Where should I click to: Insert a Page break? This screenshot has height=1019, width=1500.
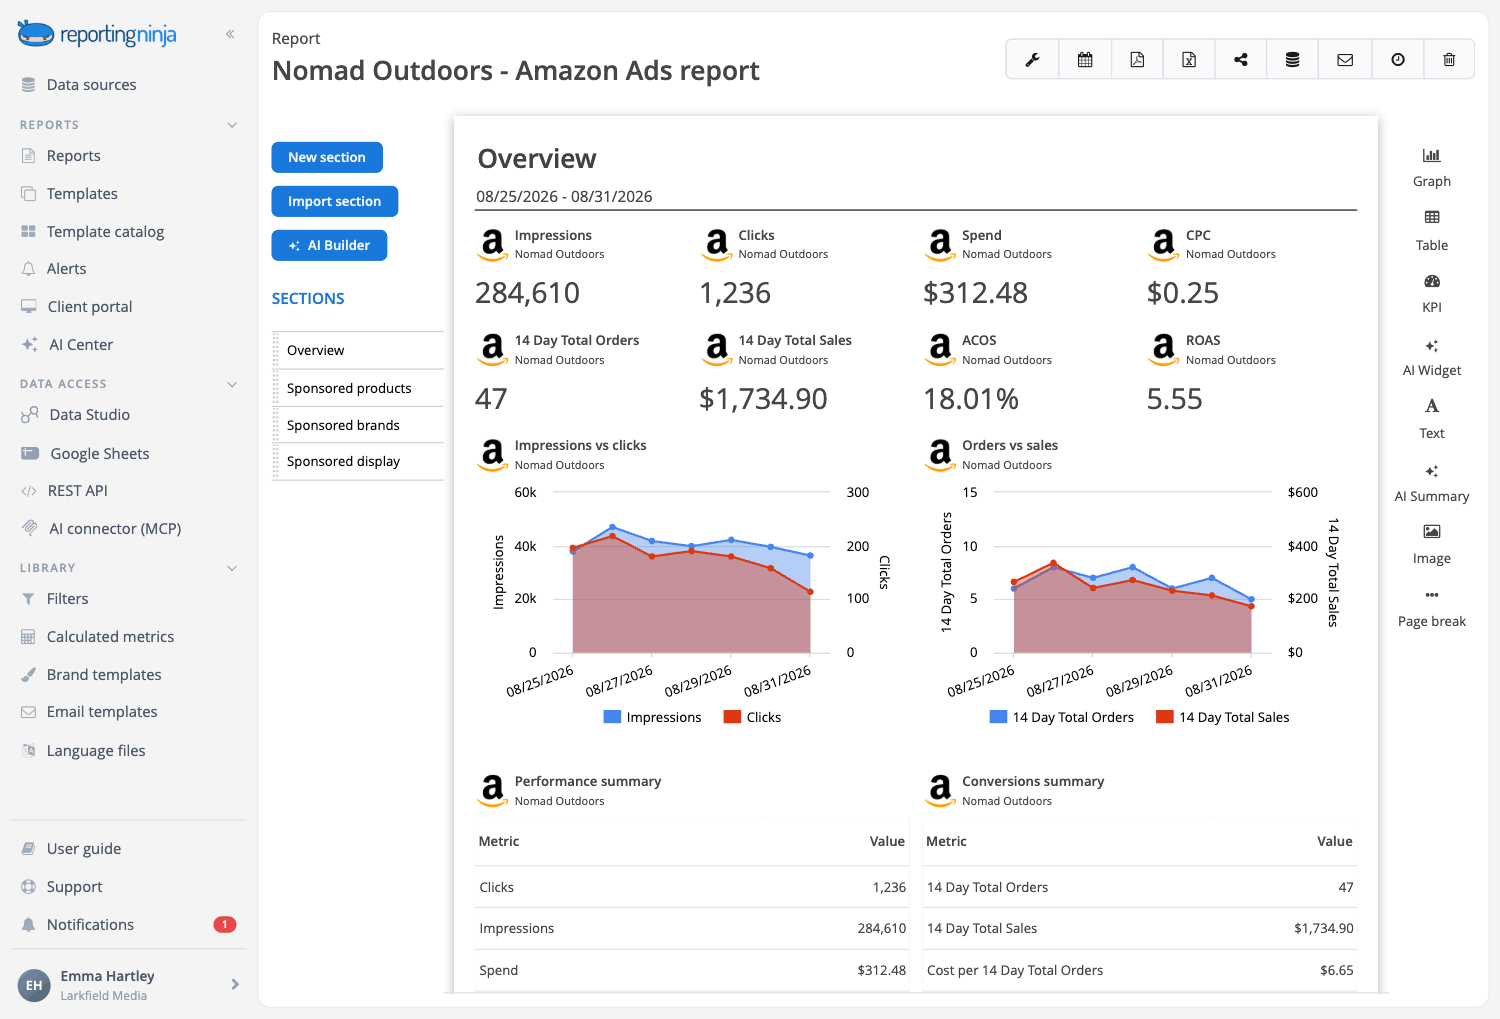(x=1432, y=608)
